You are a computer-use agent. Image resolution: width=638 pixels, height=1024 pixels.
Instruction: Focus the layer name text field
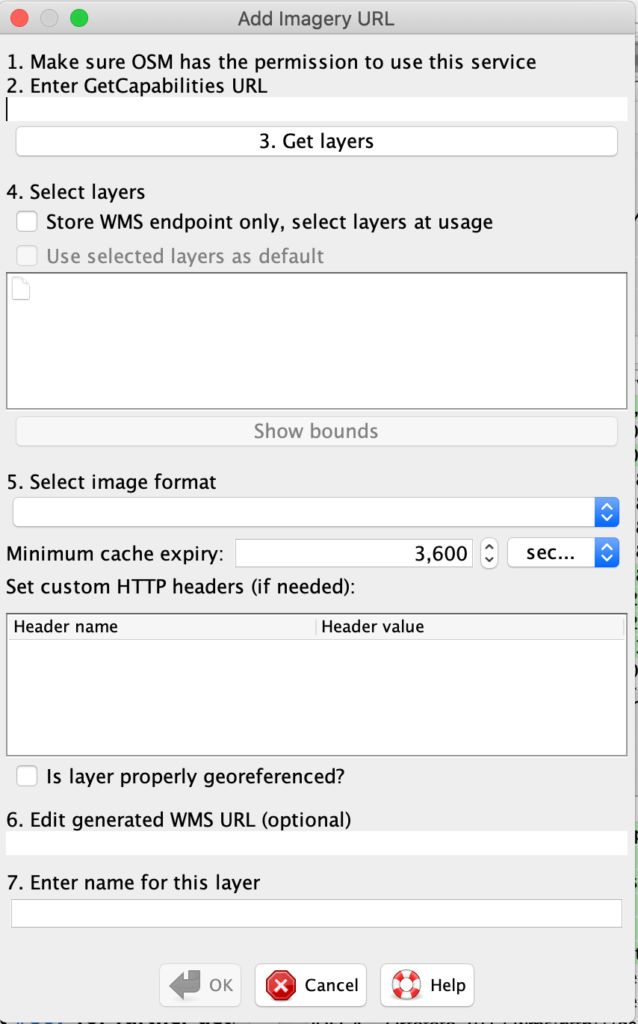(316, 913)
